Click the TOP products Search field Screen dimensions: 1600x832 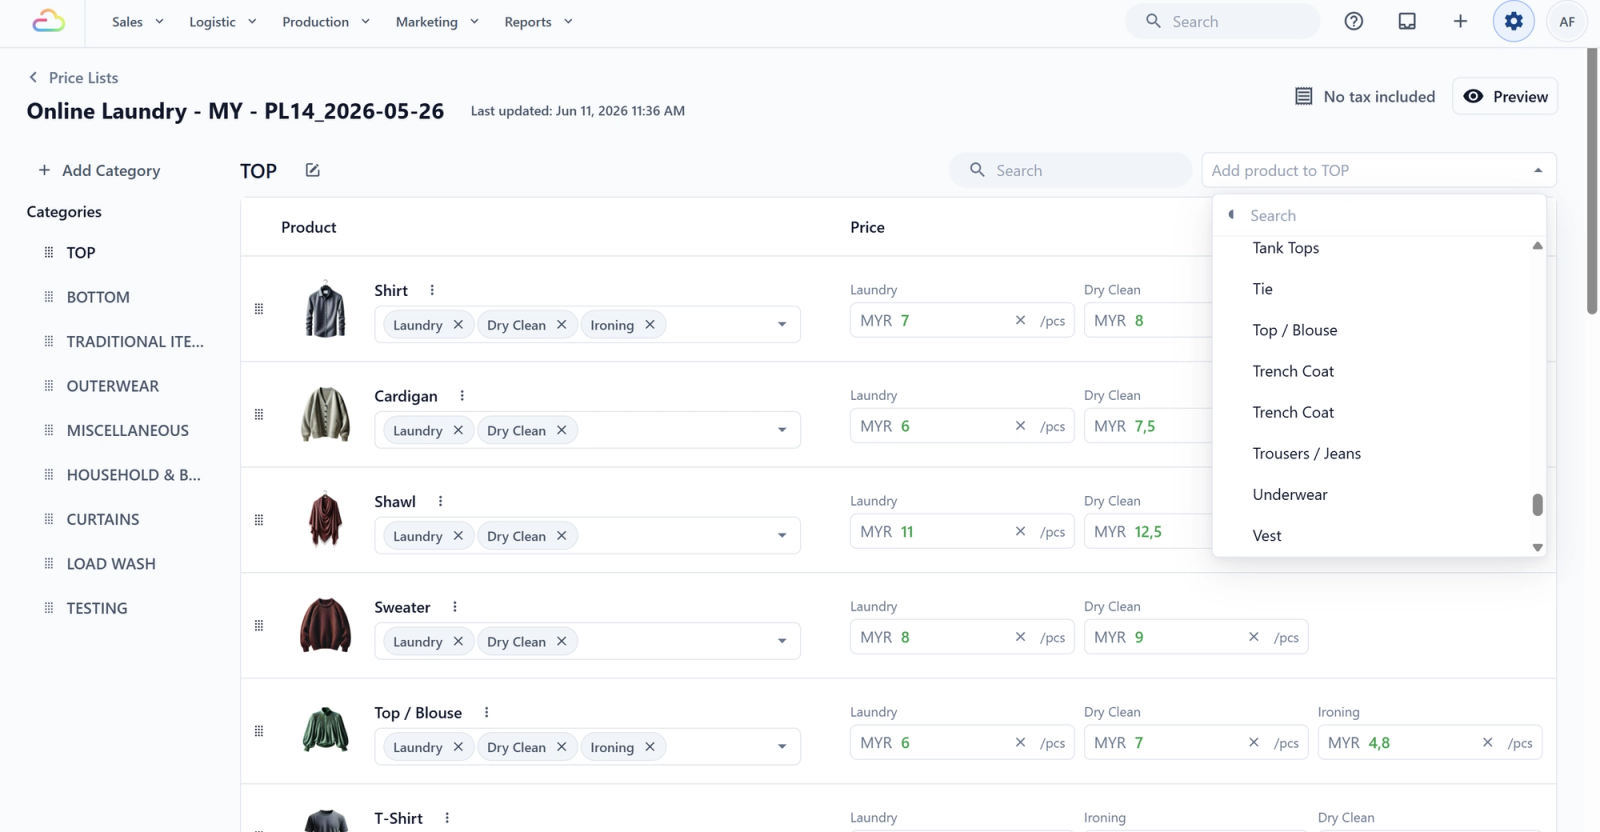point(1070,170)
